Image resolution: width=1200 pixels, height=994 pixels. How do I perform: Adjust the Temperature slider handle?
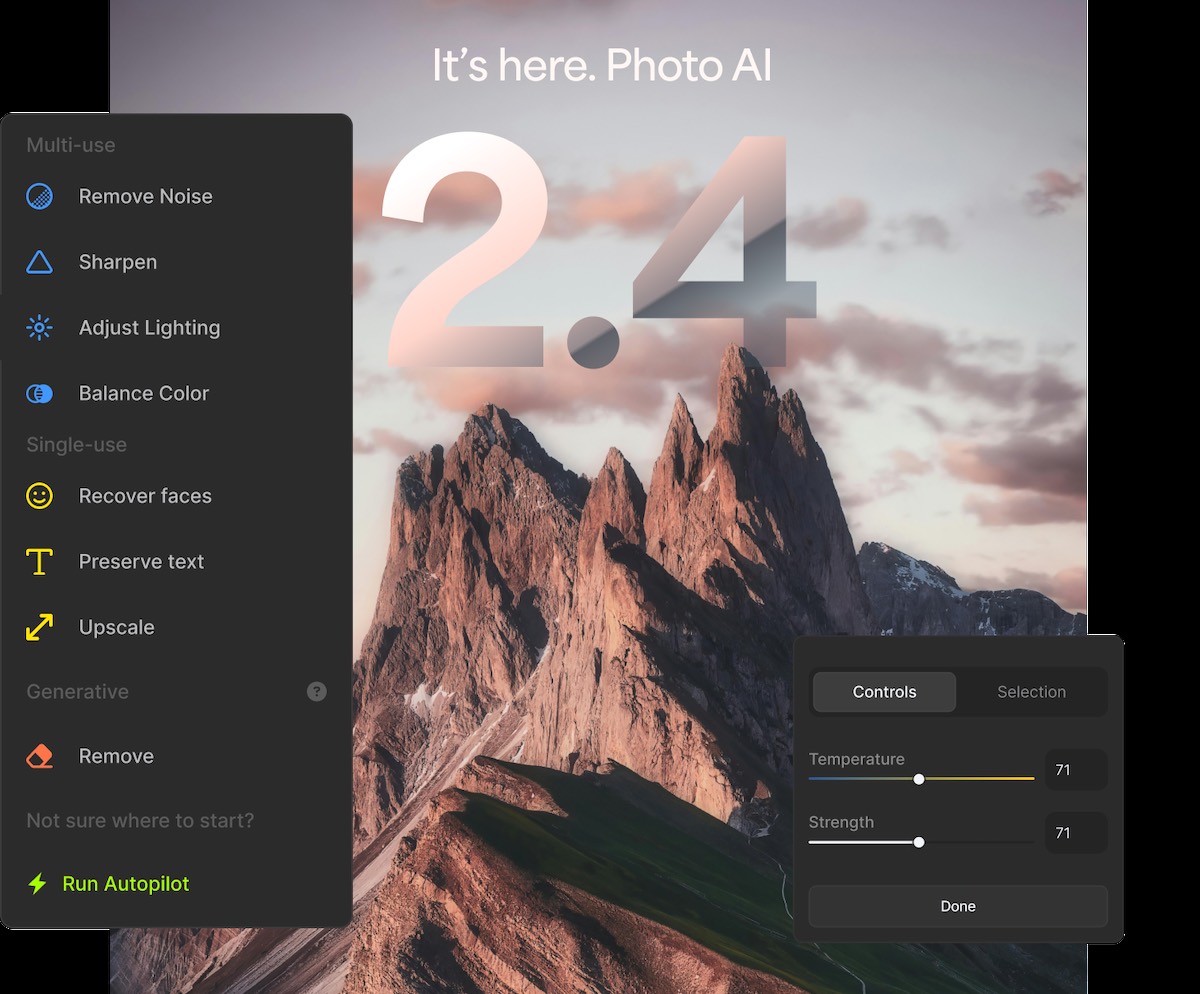click(x=919, y=778)
